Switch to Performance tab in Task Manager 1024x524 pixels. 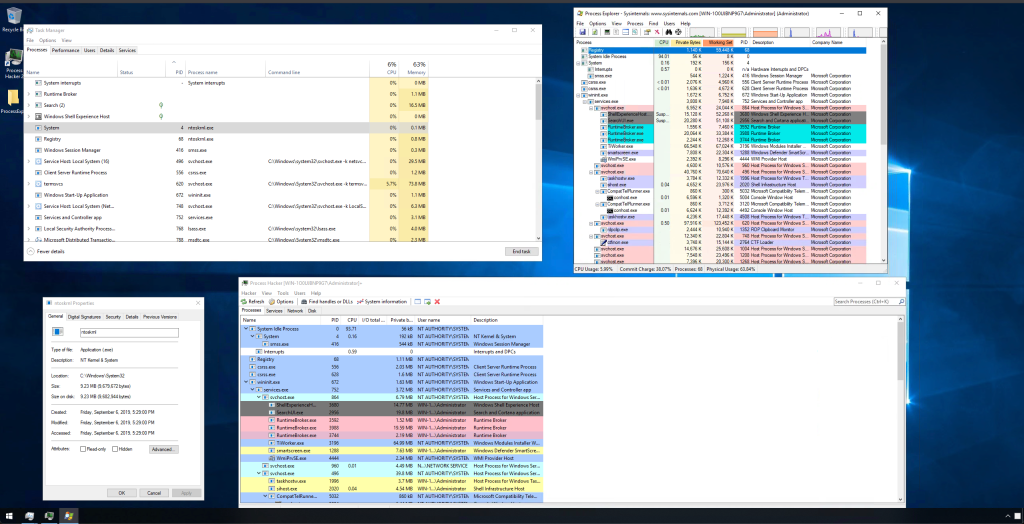coord(65,50)
